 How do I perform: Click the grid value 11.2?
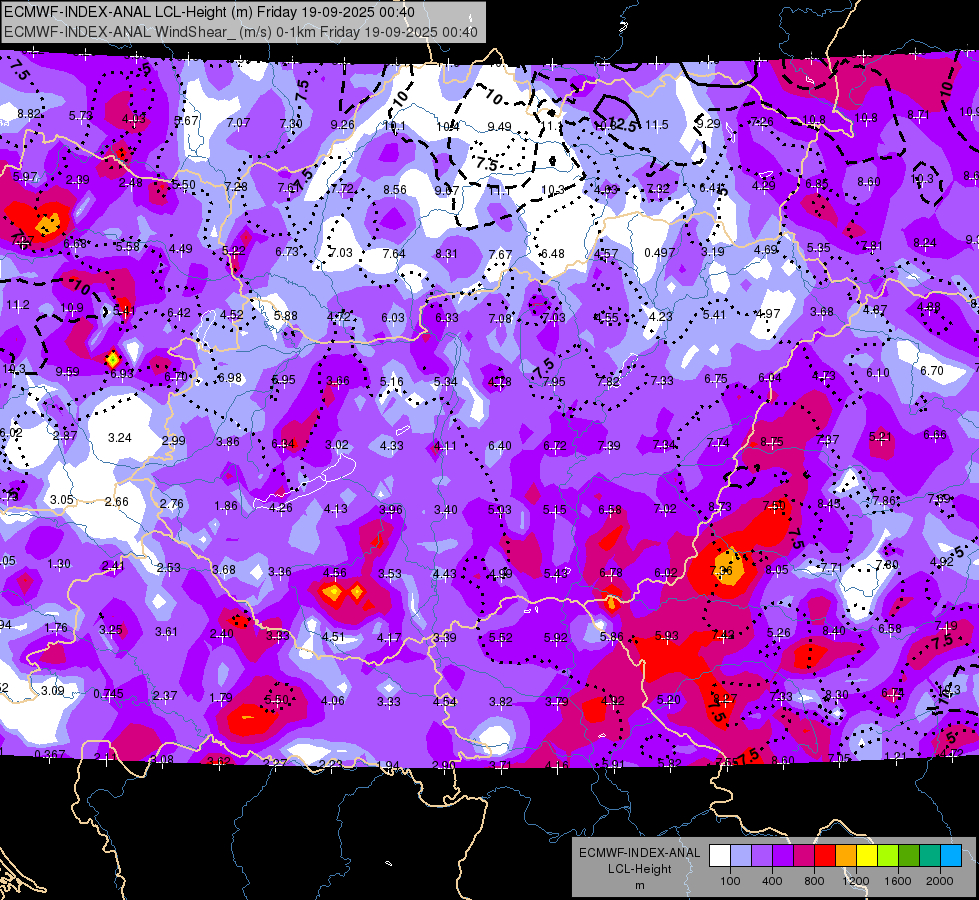point(18,305)
